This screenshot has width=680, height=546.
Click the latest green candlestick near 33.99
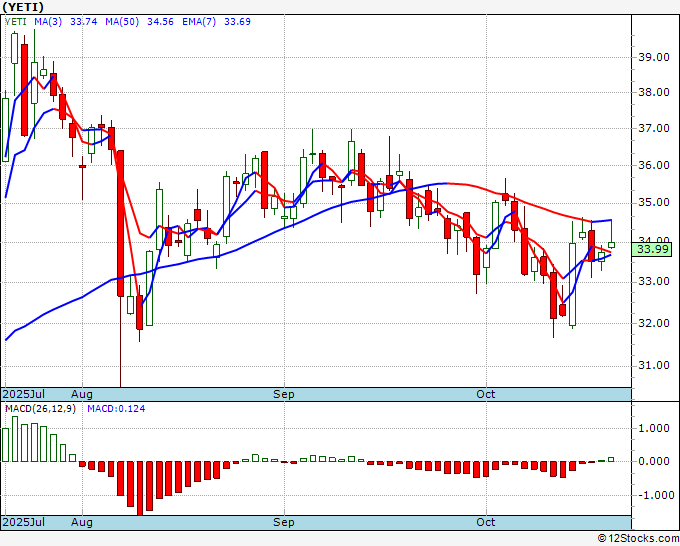point(611,245)
